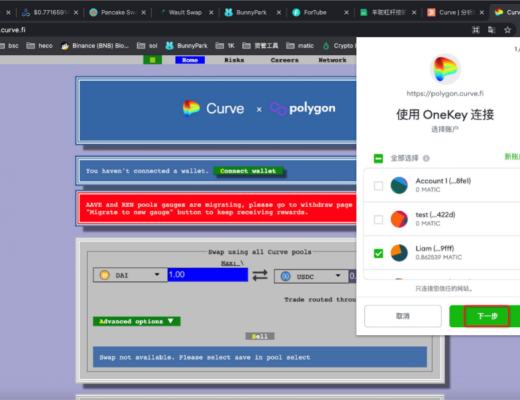Click the polygon logo in the banner
520x400 pixels.
coord(303,108)
